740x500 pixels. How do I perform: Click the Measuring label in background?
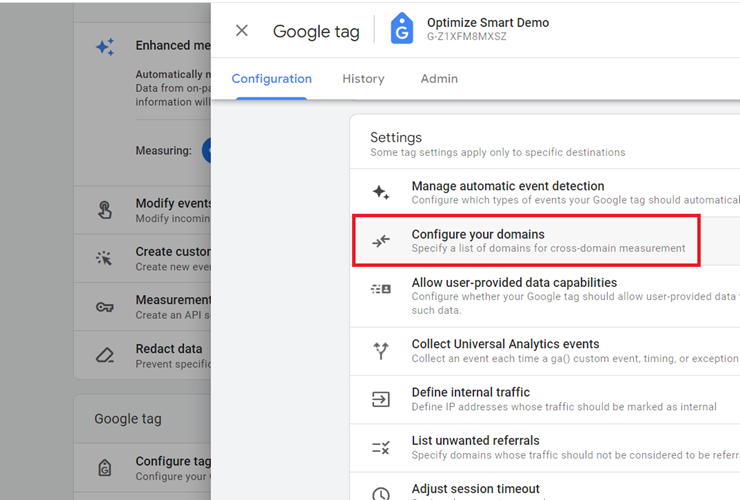click(x=163, y=151)
